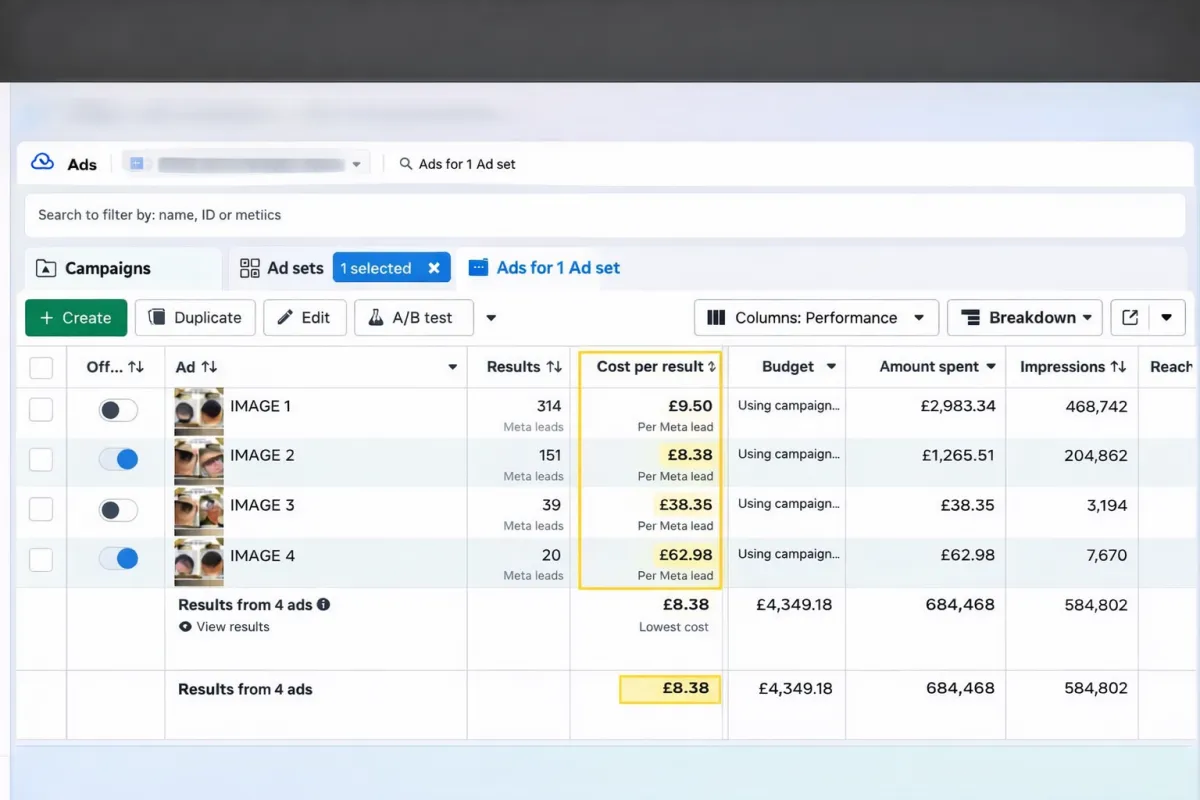Click the eye icon beside View results
Screen dimensions: 1200x800
tap(185, 627)
